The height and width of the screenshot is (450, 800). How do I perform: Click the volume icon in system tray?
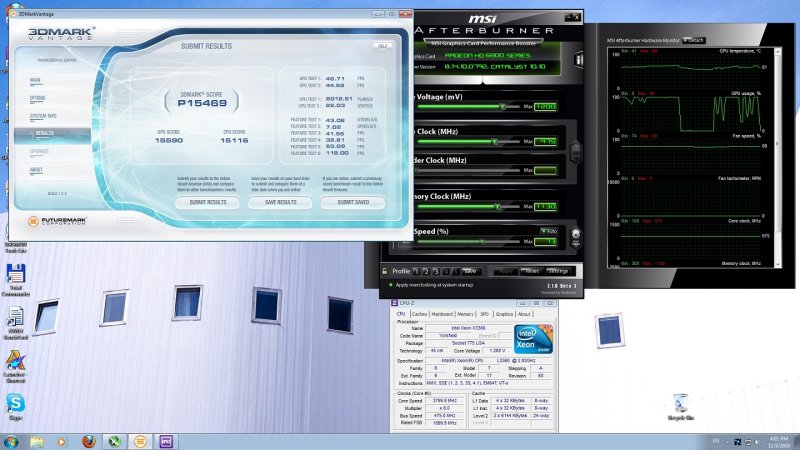coord(757,442)
